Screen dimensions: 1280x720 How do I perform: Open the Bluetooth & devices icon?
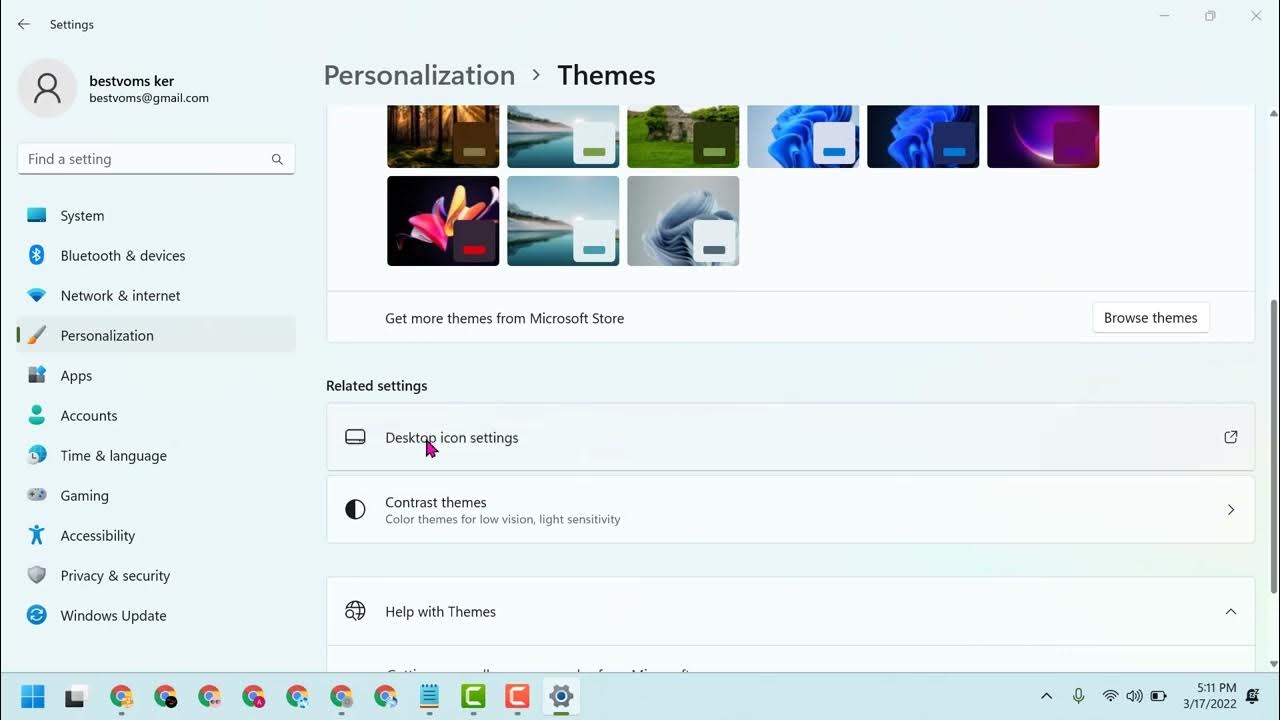(x=37, y=255)
